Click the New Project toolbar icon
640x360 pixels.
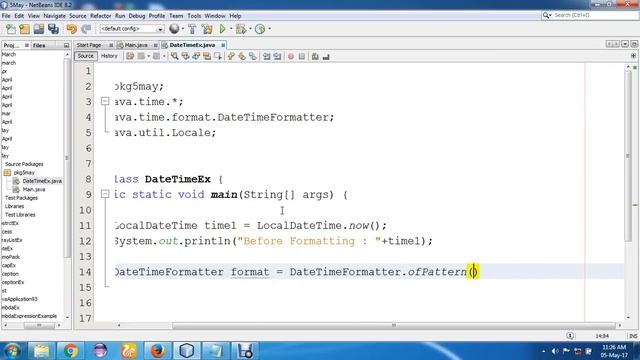pyautogui.click(x=24, y=29)
